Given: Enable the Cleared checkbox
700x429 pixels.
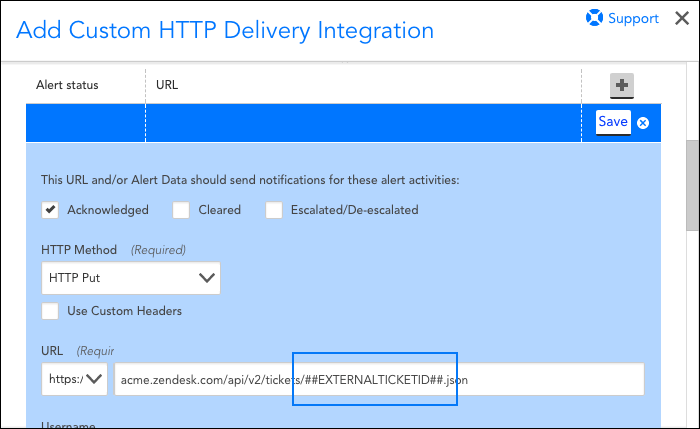Looking at the screenshot, I should 181,209.
